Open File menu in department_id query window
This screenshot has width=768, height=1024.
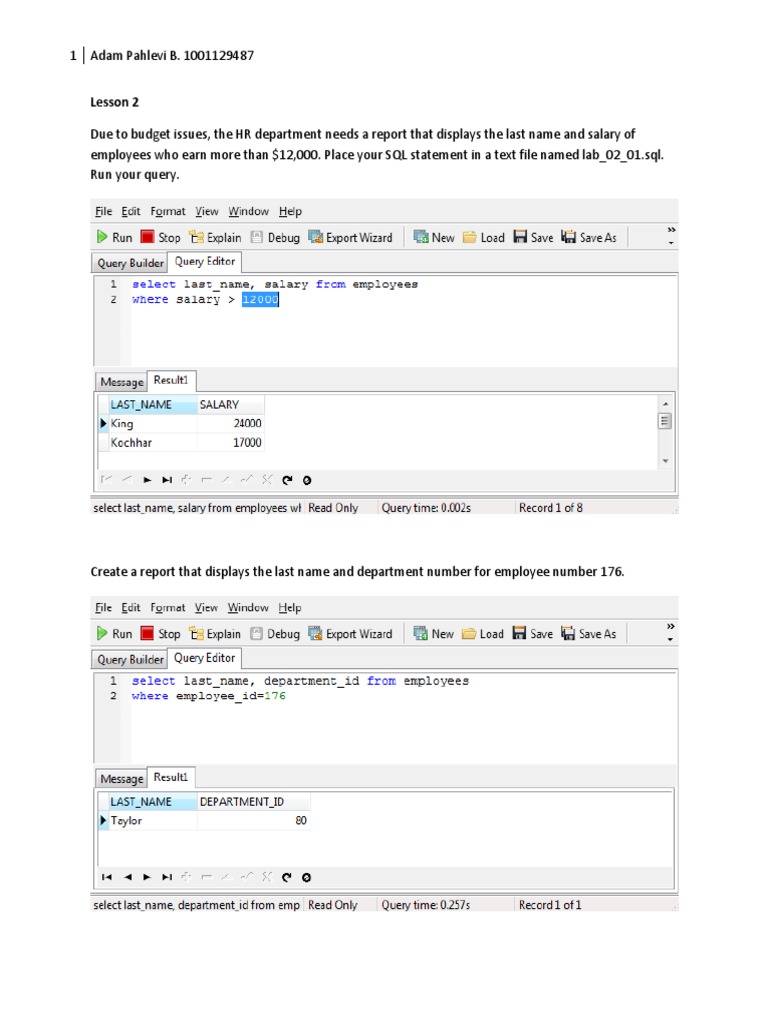[103, 607]
